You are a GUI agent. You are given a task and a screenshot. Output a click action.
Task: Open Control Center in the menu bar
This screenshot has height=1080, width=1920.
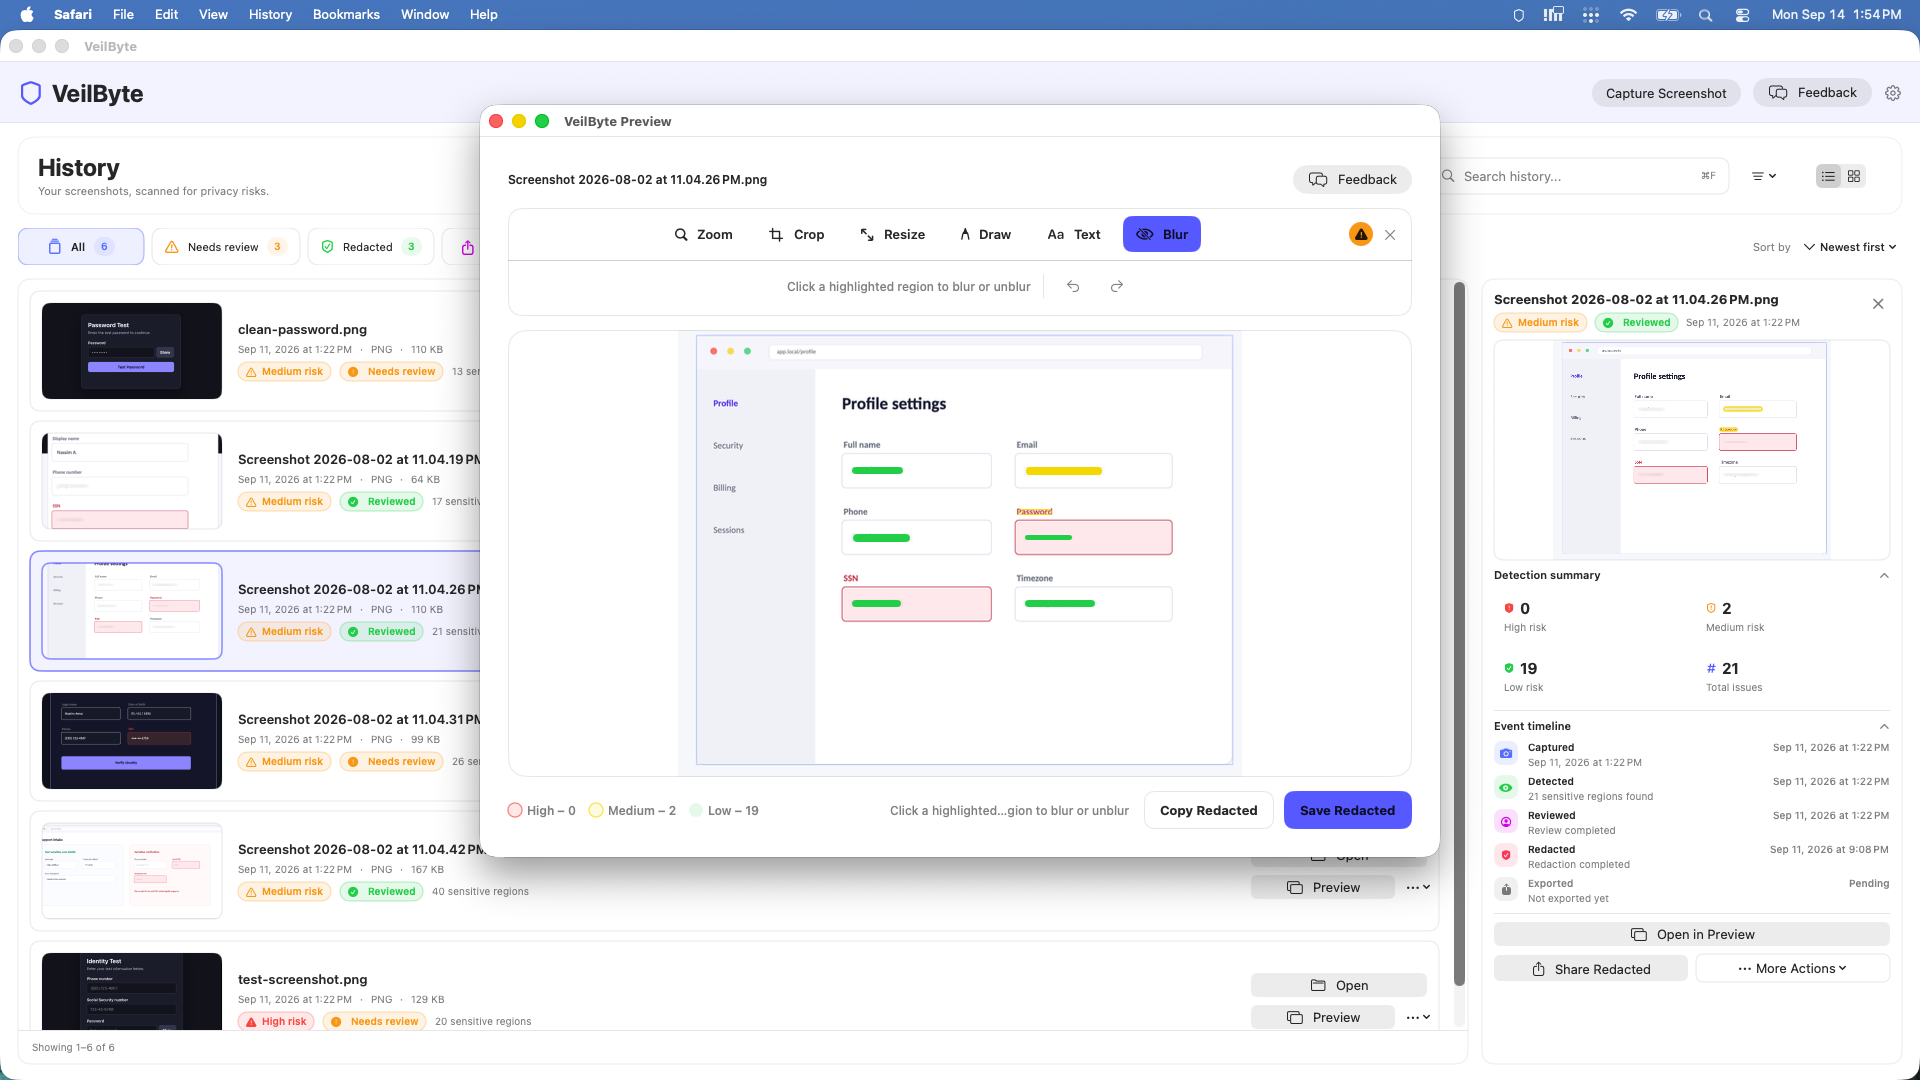coord(1742,14)
